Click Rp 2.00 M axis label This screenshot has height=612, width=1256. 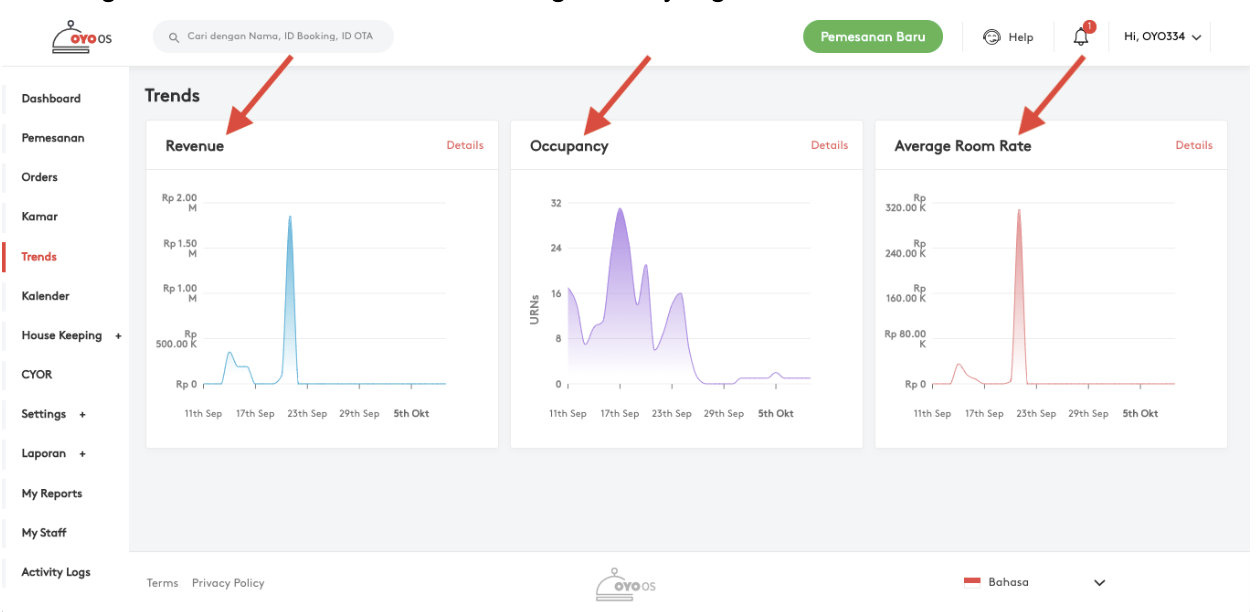pyautogui.click(x=180, y=203)
